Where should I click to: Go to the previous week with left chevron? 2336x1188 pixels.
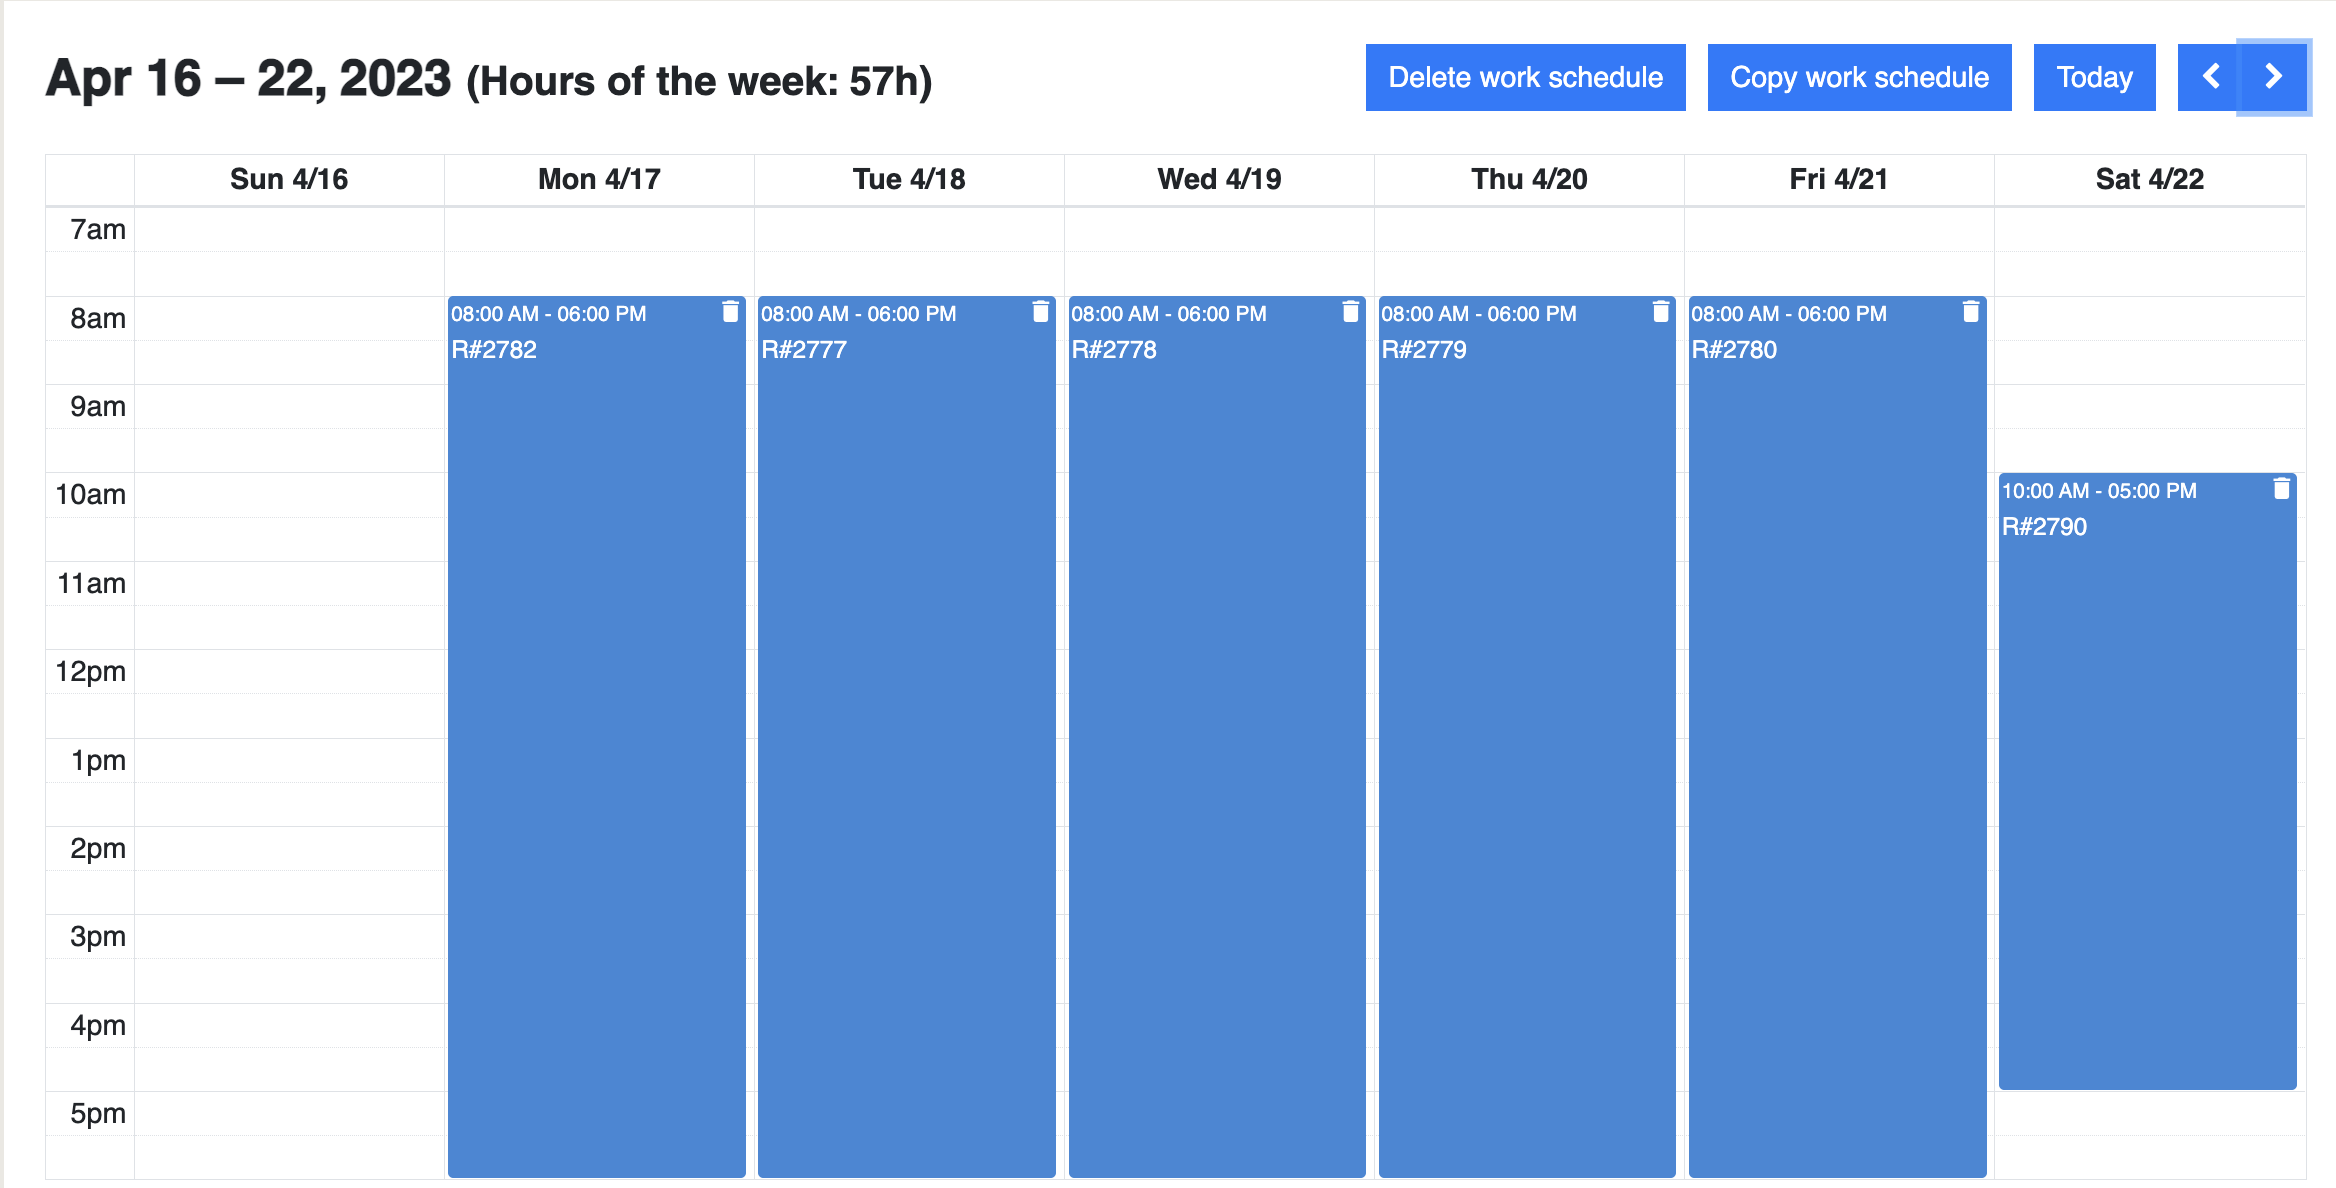tap(2208, 77)
